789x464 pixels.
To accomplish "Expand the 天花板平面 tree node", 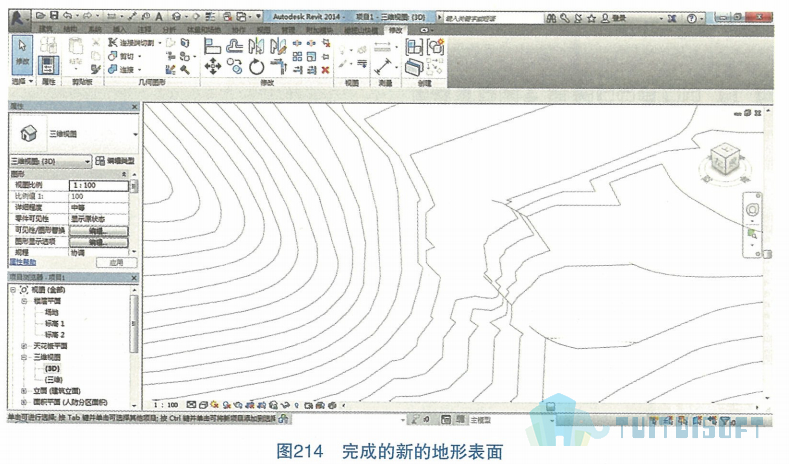I will 24,346.
